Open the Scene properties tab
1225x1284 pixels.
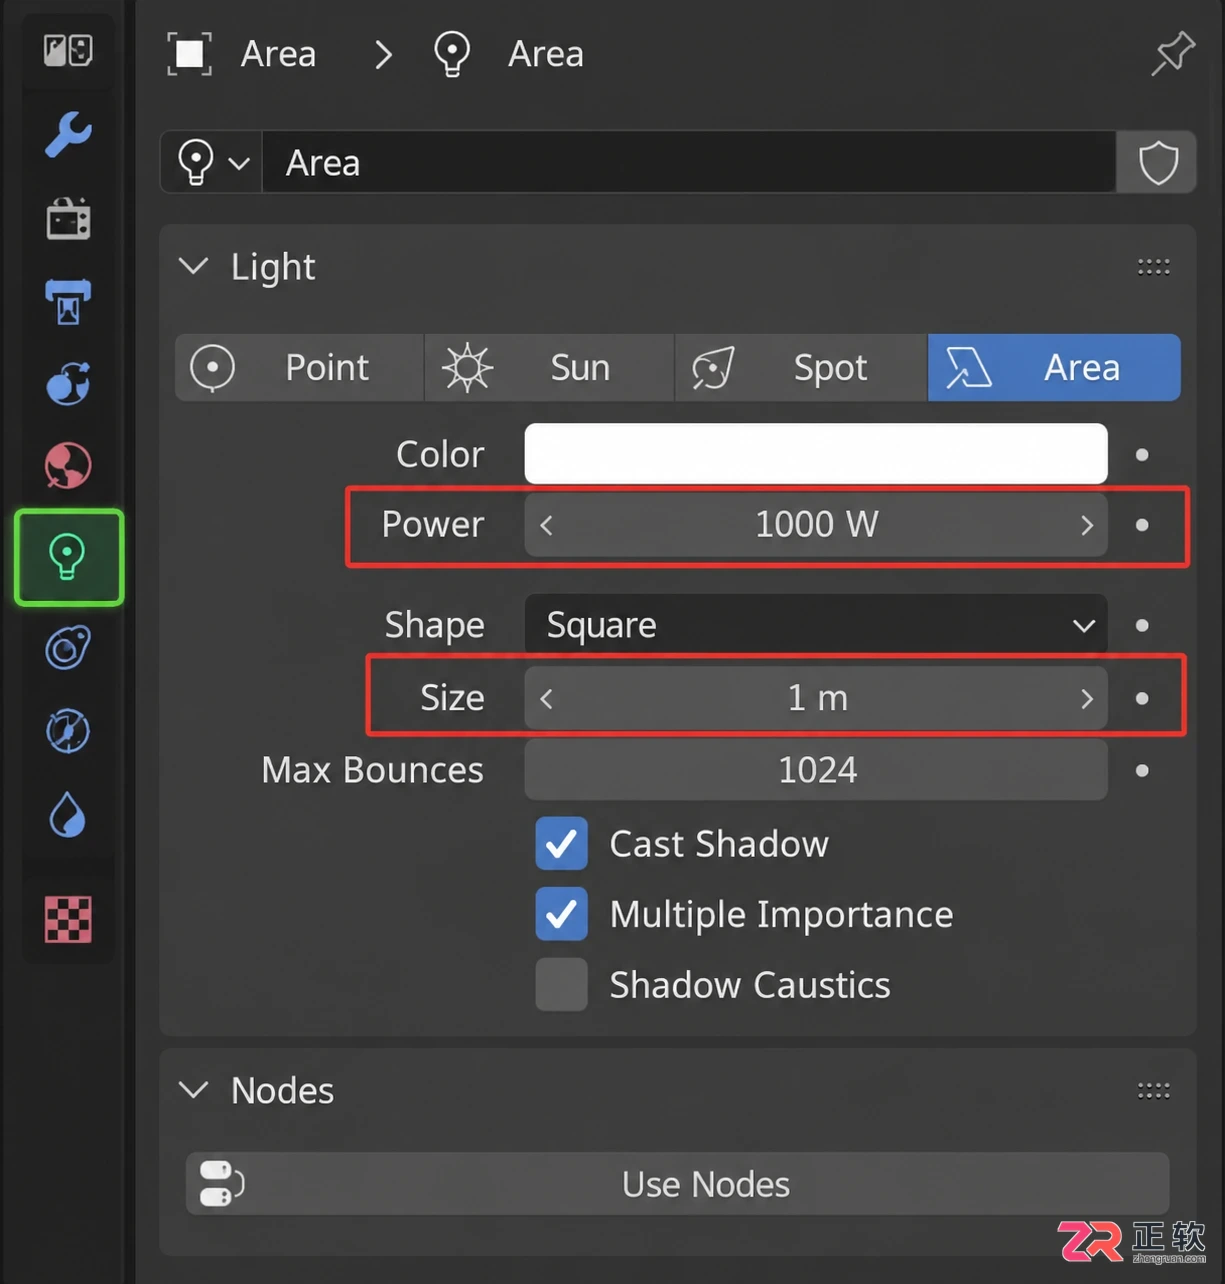(68, 466)
